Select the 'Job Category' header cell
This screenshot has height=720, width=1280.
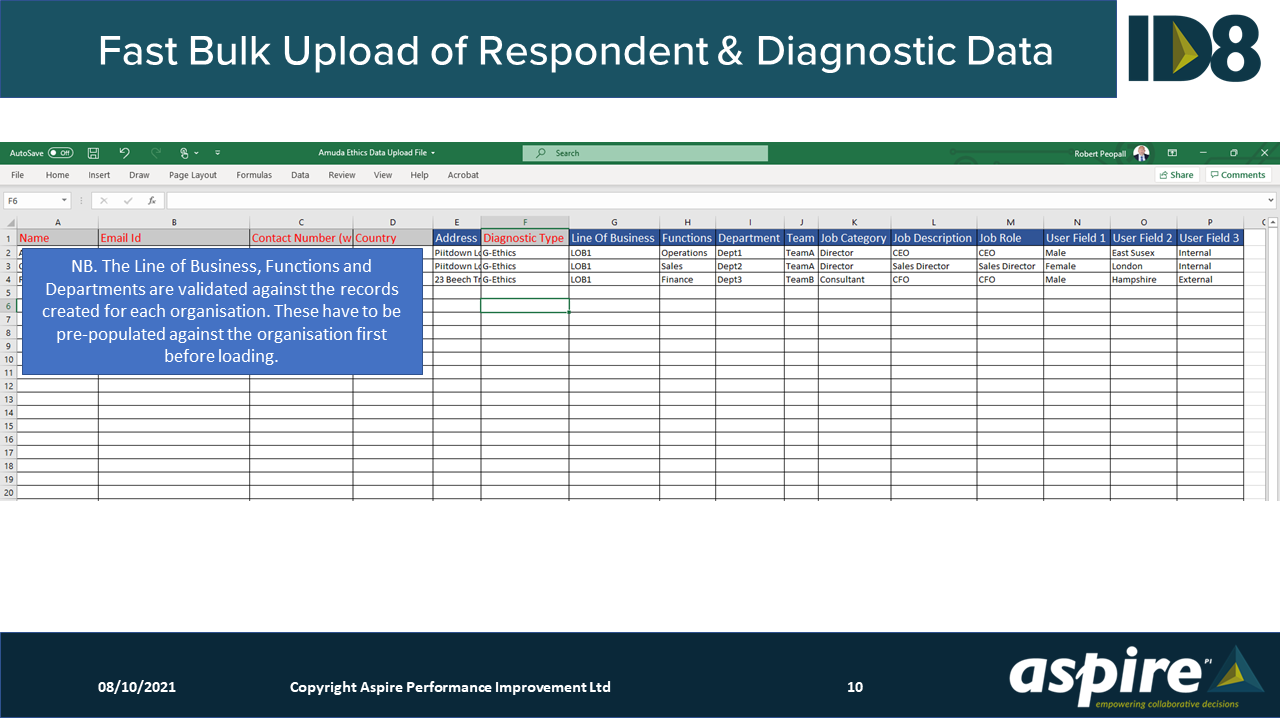coord(854,238)
